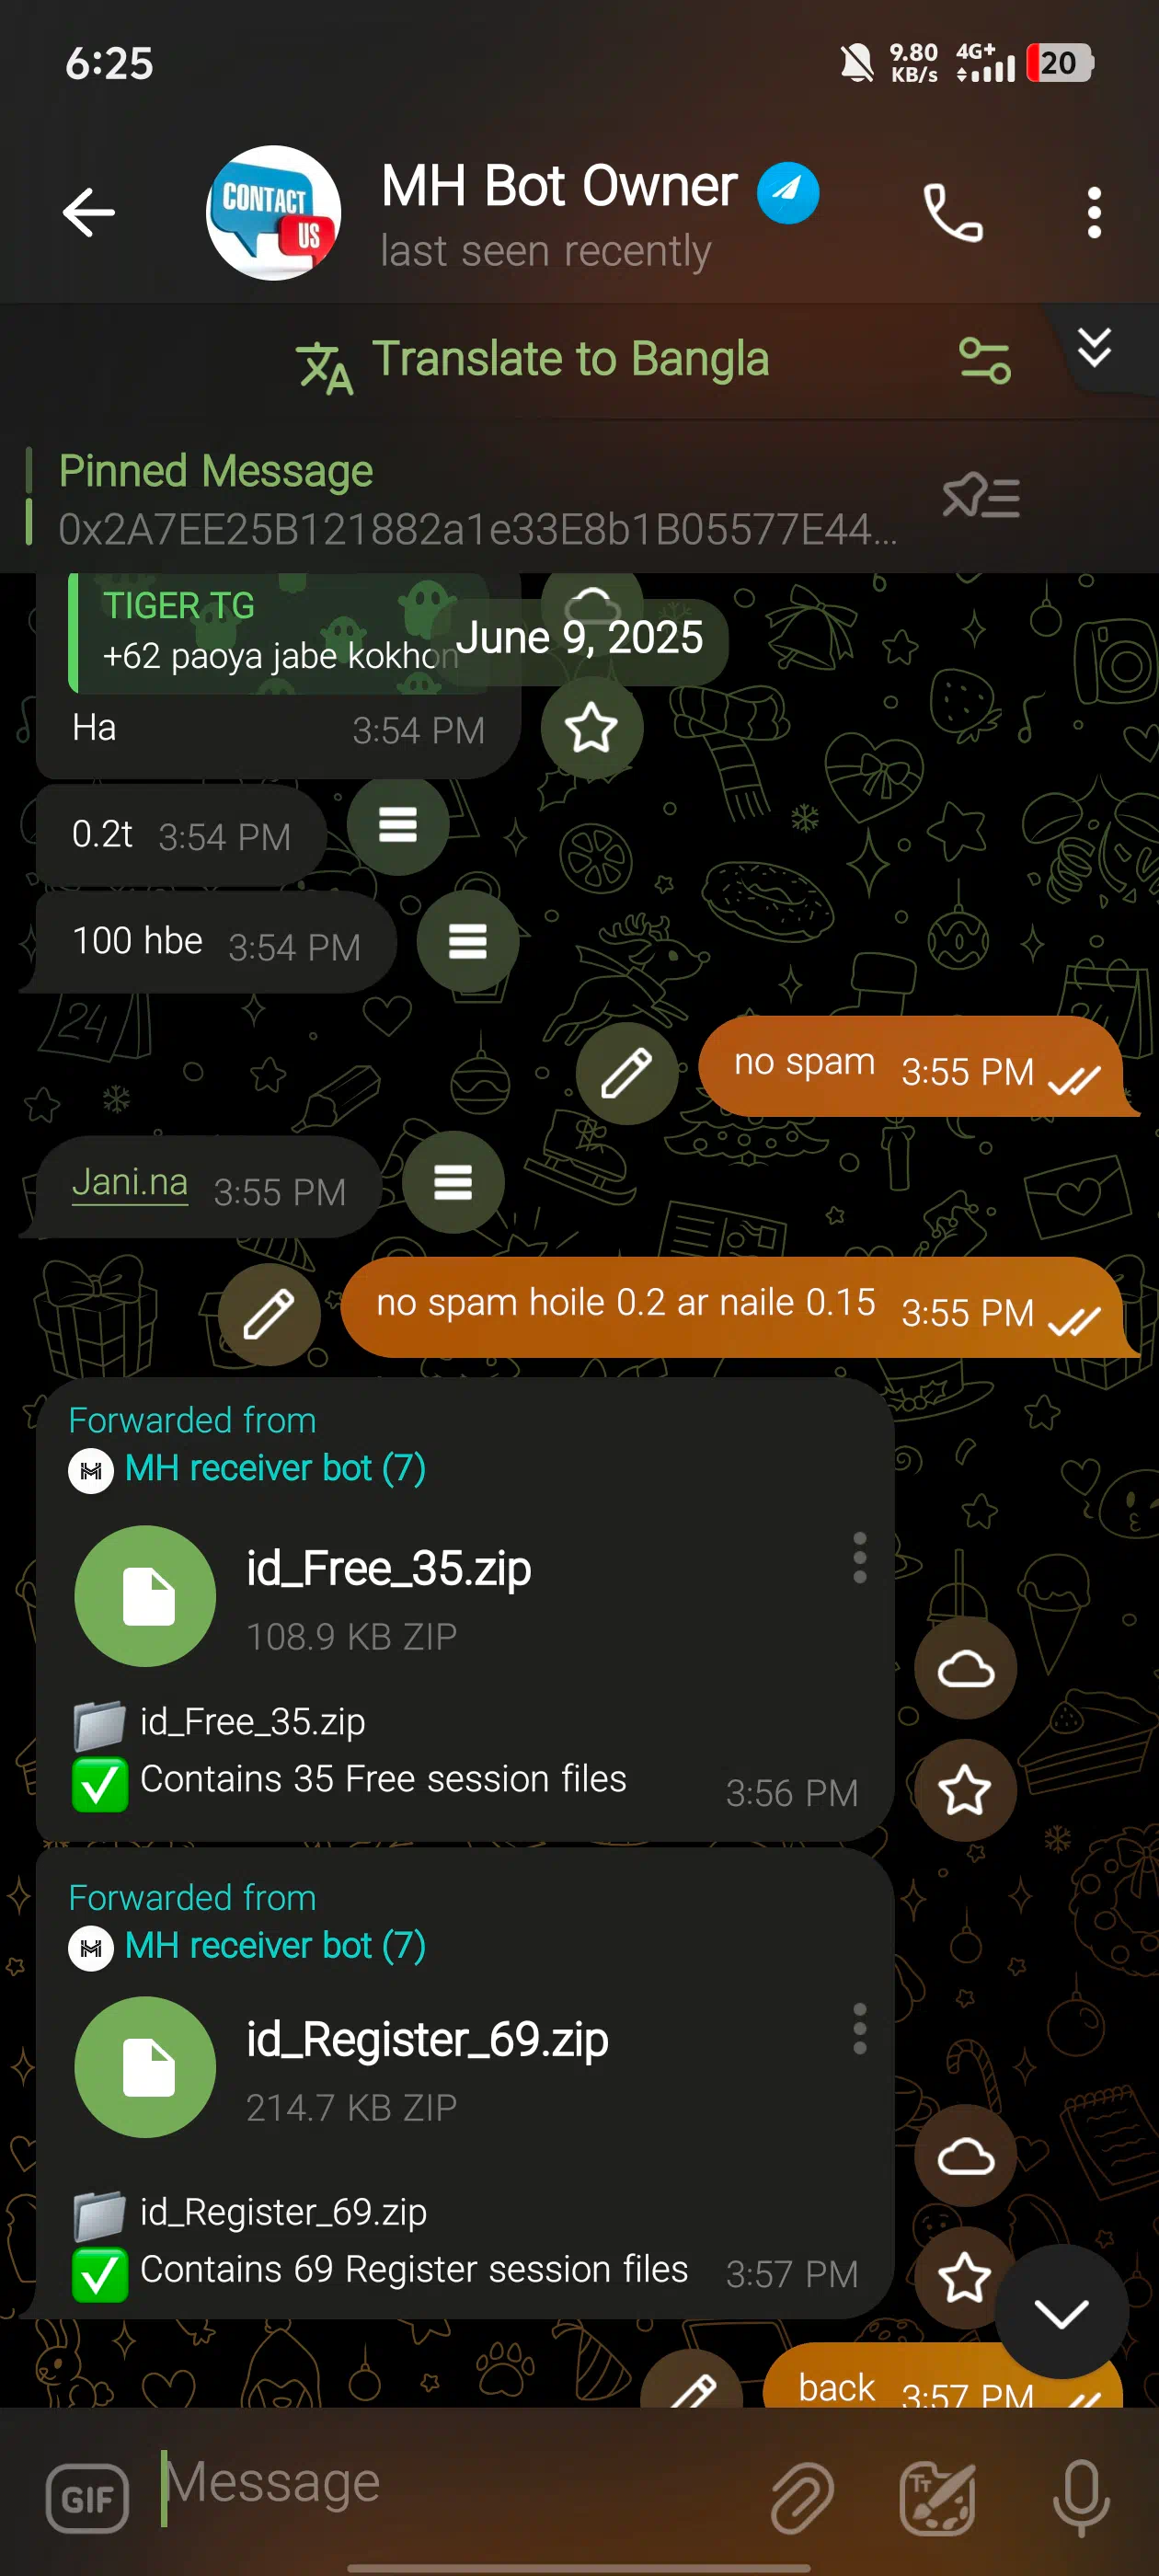Collapse the translate bar with double chevron
The height and width of the screenshot is (2576, 1159).
1094,348
